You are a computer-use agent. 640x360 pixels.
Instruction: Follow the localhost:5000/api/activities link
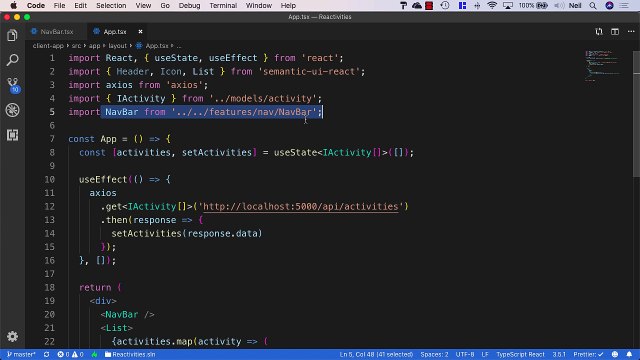[300, 207]
